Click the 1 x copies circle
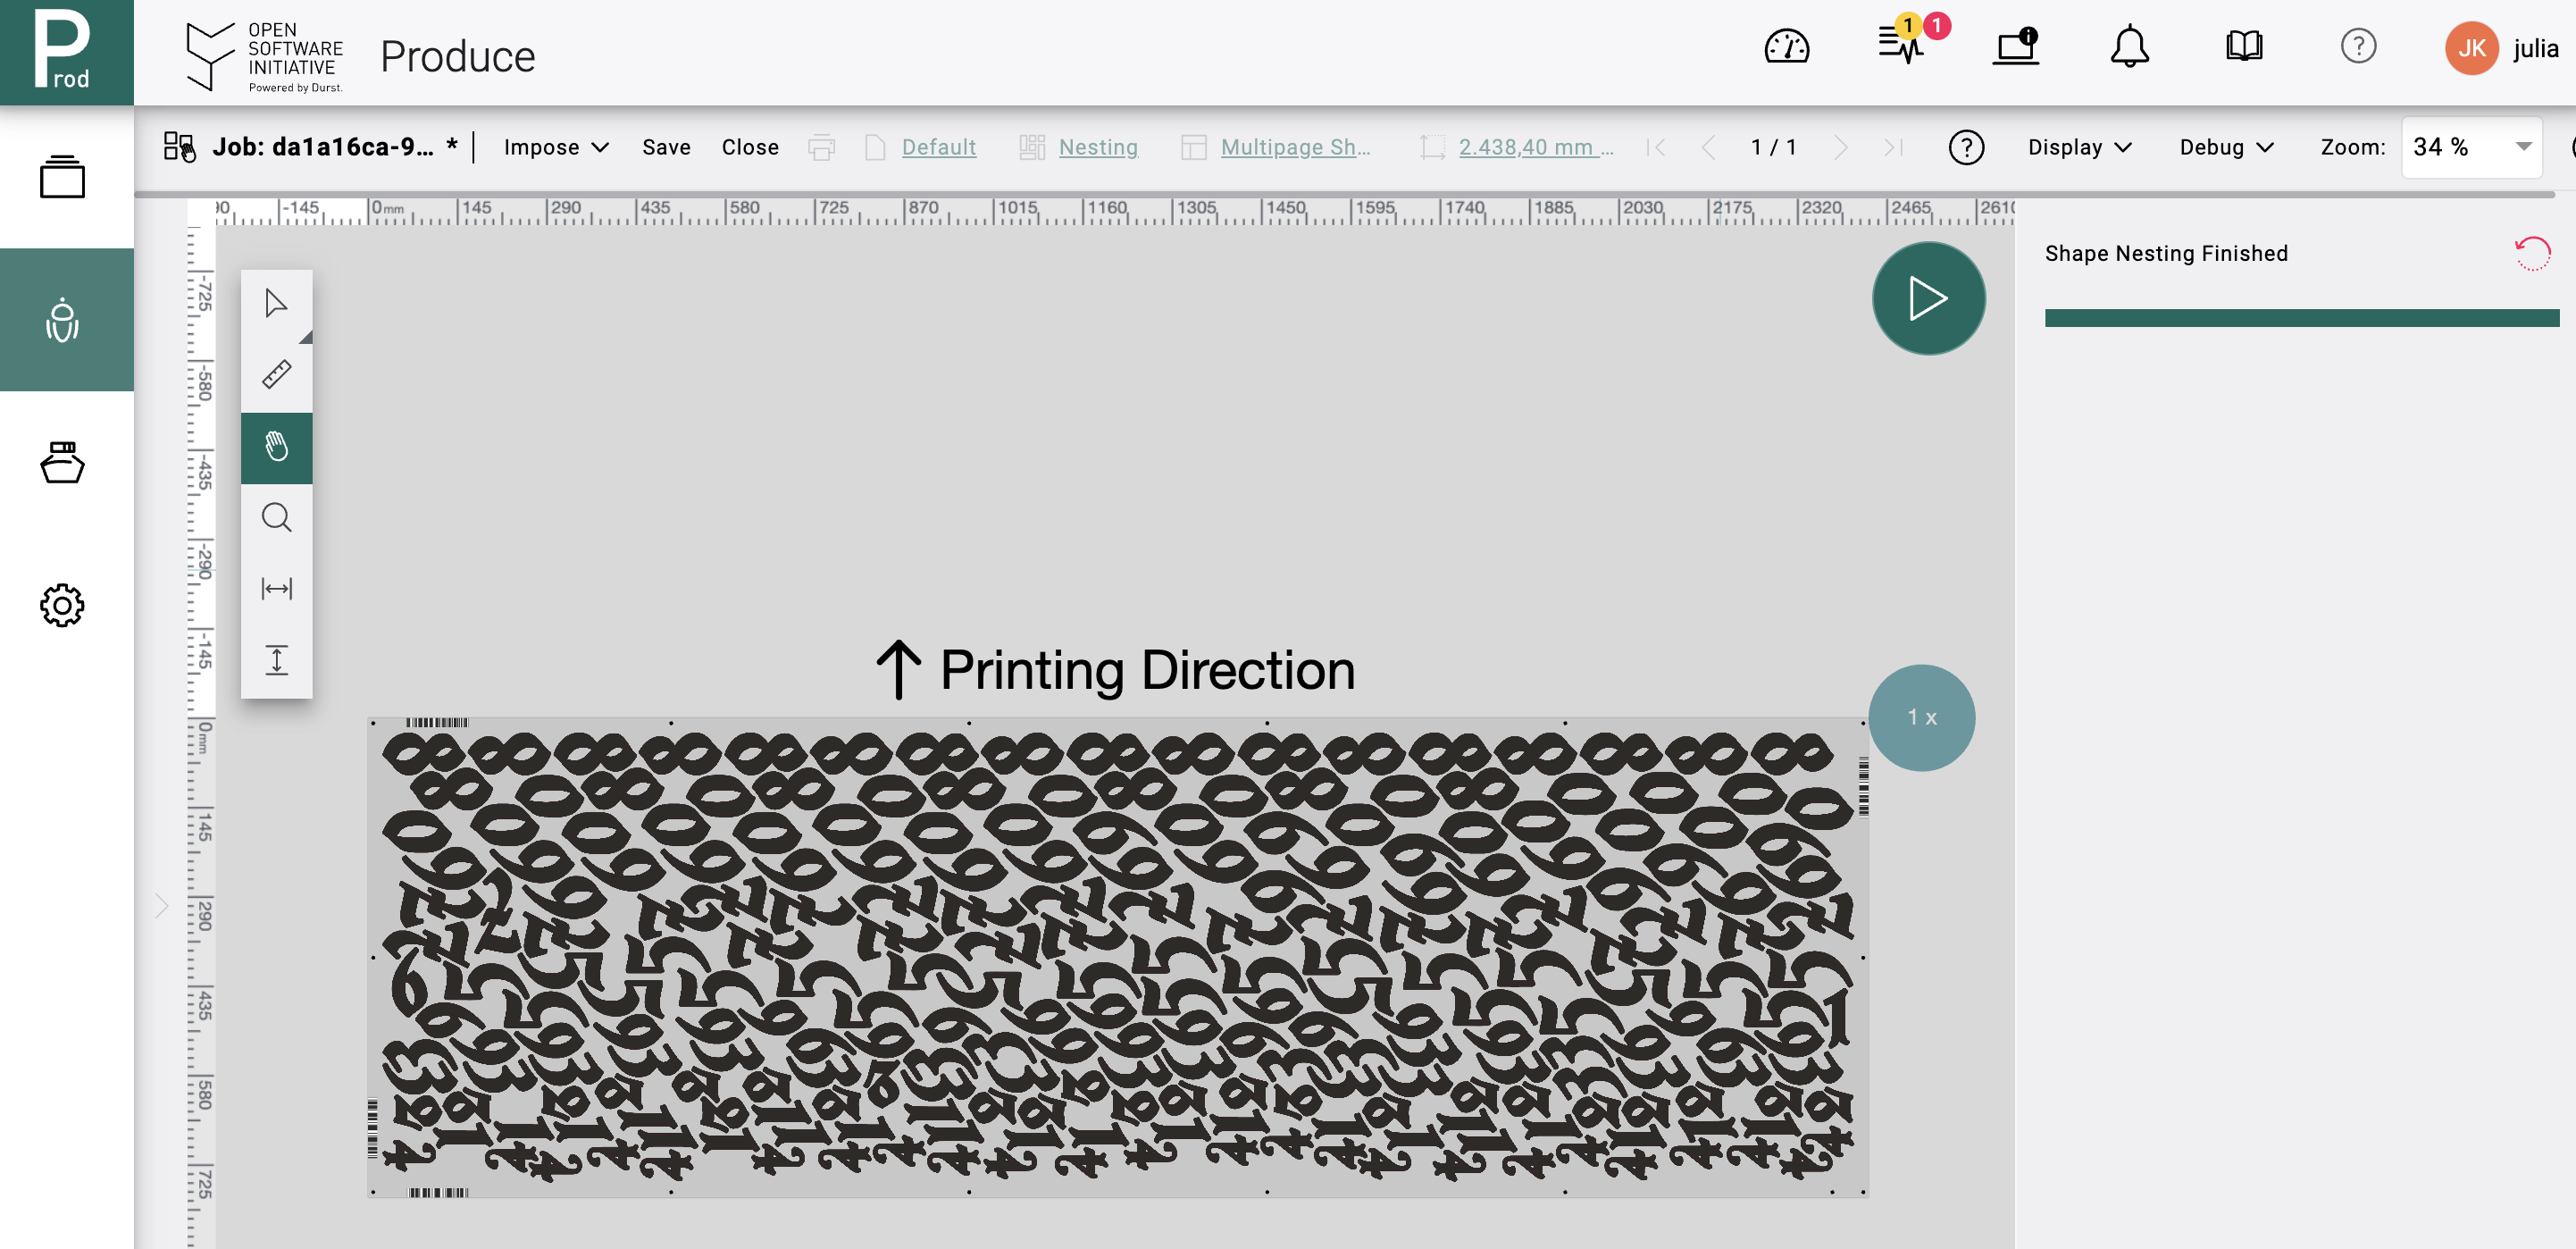Image resolution: width=2576 pixels, height=1249 pixels. pyautogui.click(x=1921, y=717)
